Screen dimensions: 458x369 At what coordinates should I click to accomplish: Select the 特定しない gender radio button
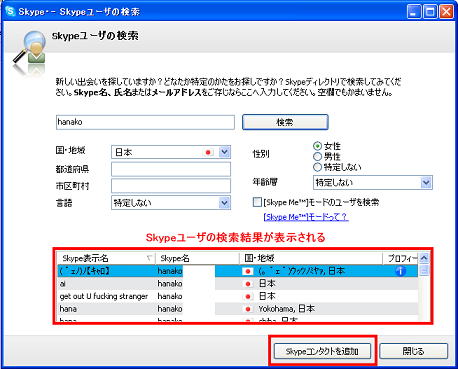317,167
